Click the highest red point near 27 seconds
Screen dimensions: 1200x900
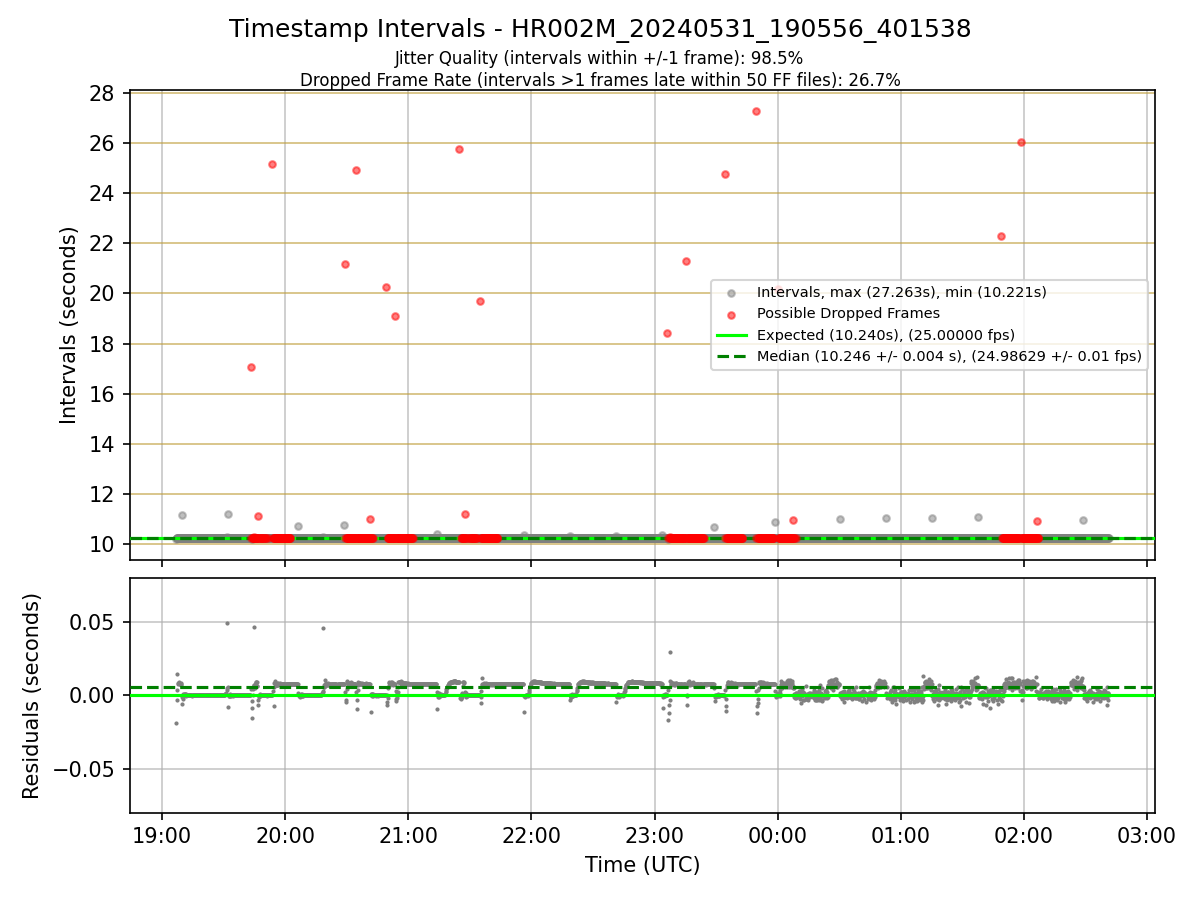pyautogui.click(x=756, y=111)
